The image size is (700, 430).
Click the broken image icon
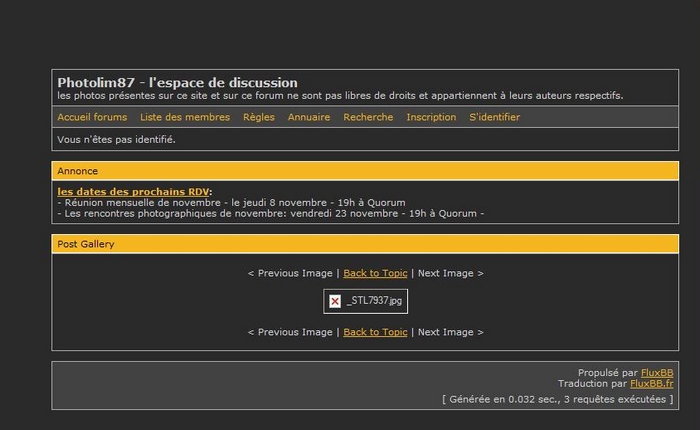pos(335,301)
